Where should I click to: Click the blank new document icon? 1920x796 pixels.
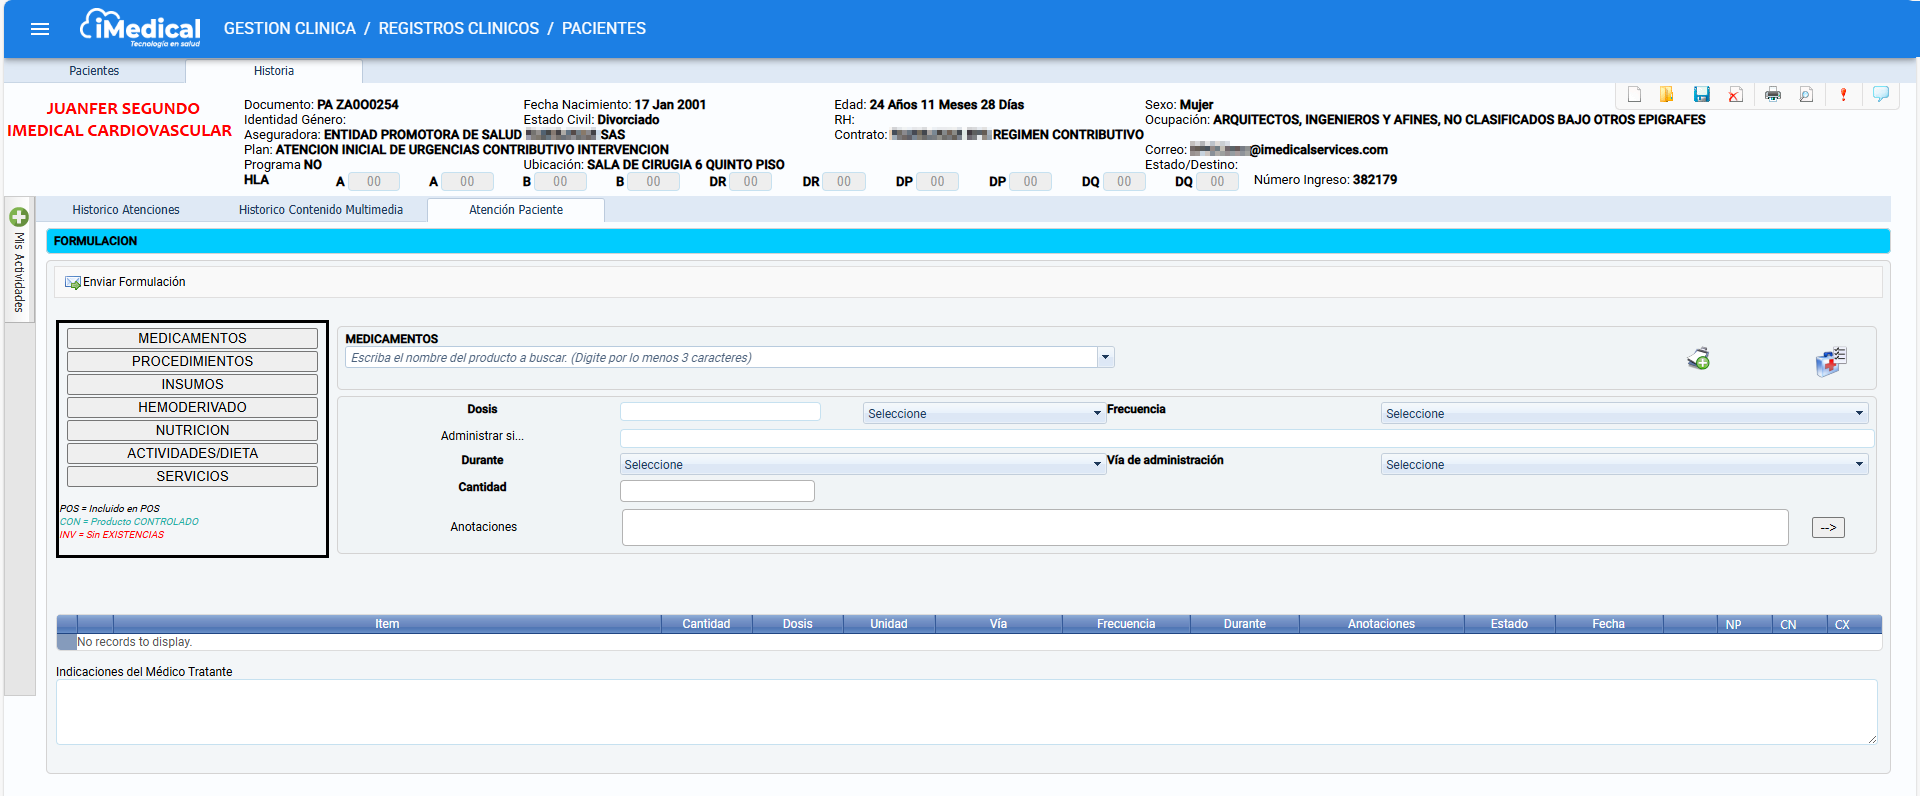point(1634,94)
